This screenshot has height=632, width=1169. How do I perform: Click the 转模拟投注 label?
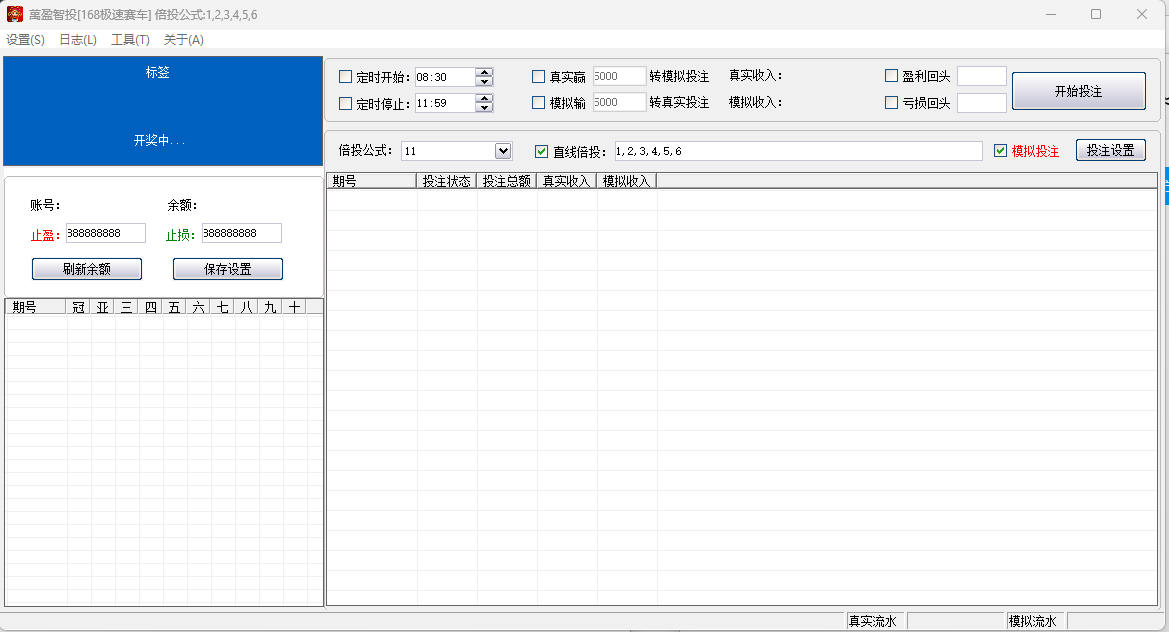(678, 76)
